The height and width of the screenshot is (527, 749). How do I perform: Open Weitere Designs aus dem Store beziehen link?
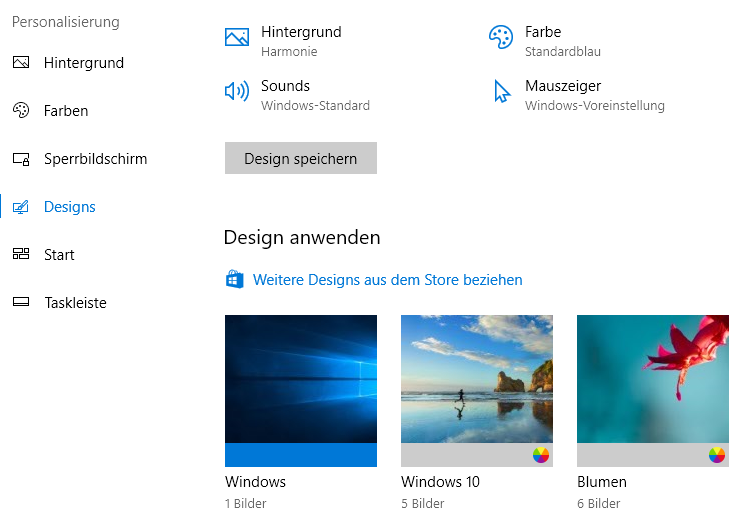pyautogui.click(x=387, y=280)
